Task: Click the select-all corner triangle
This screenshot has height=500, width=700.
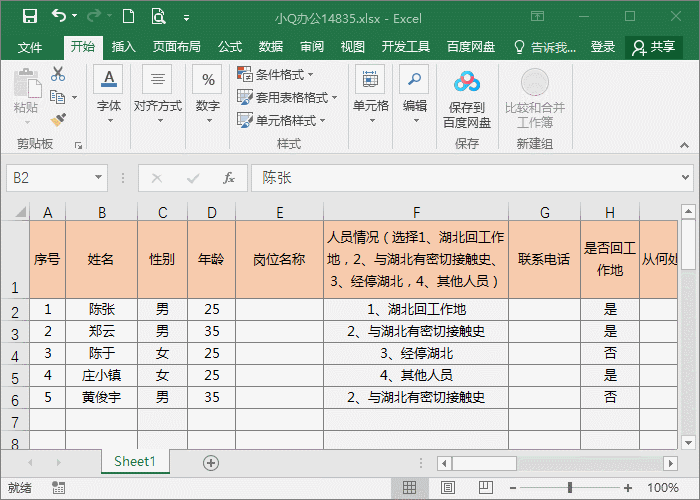Action: (x=20, y=211)
